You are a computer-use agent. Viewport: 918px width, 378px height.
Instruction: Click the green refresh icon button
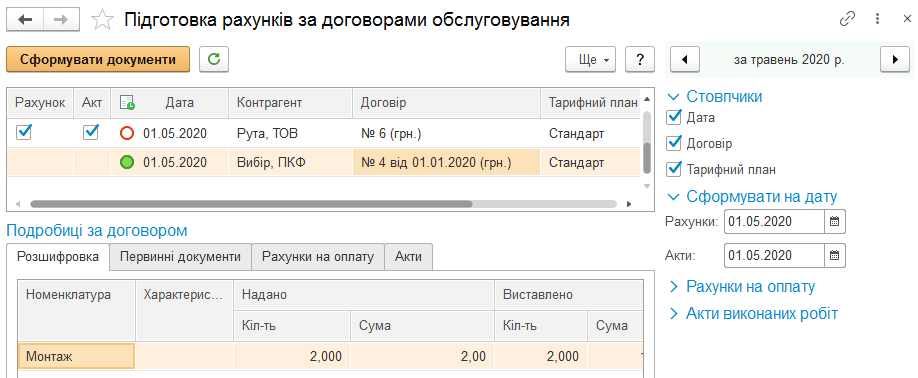pos(214,59)
